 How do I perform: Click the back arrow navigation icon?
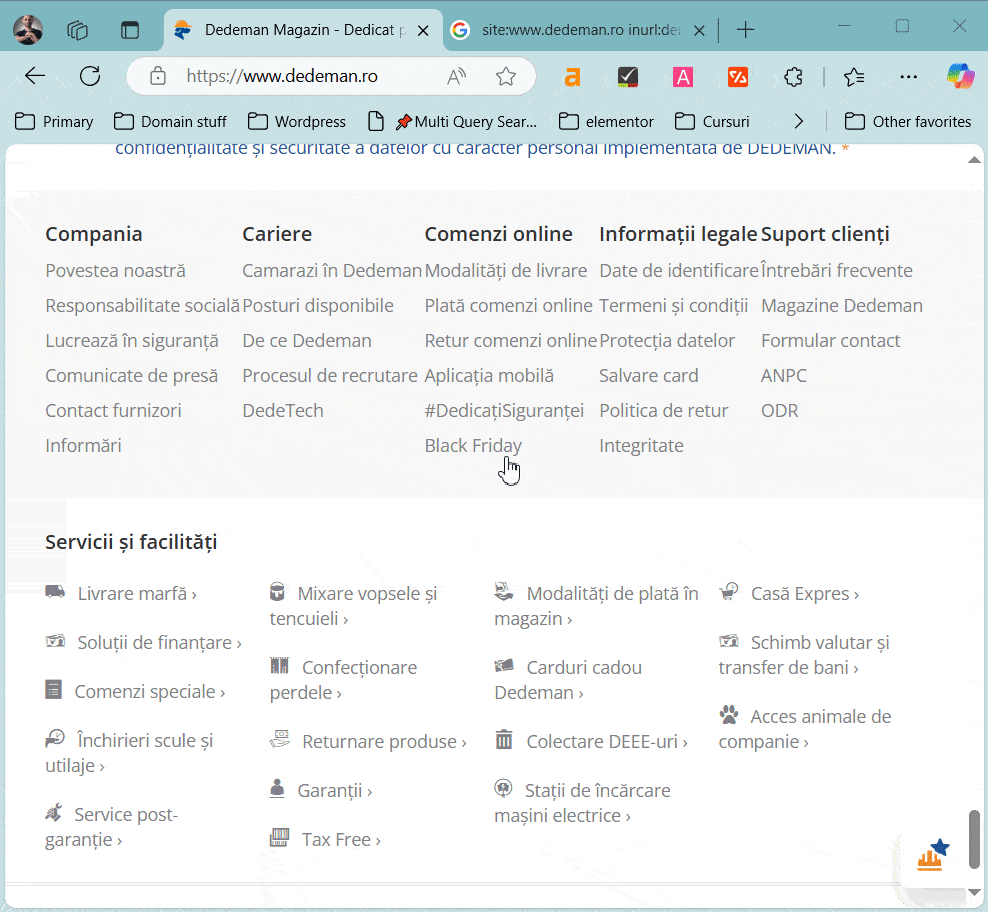pos(35,76)
